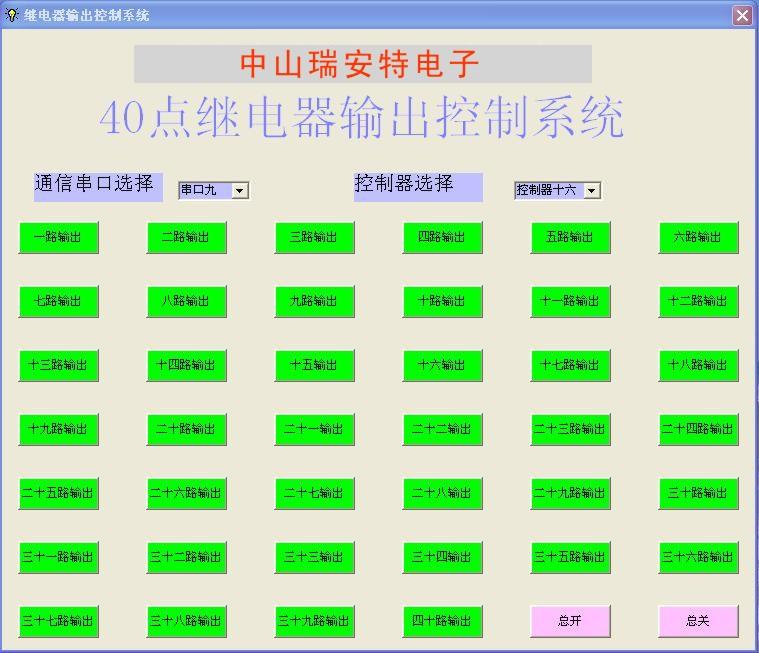Select the 二十六路输出 relay button
The image size is (759, 653).
pyautogui.click(x=186, y=493)
